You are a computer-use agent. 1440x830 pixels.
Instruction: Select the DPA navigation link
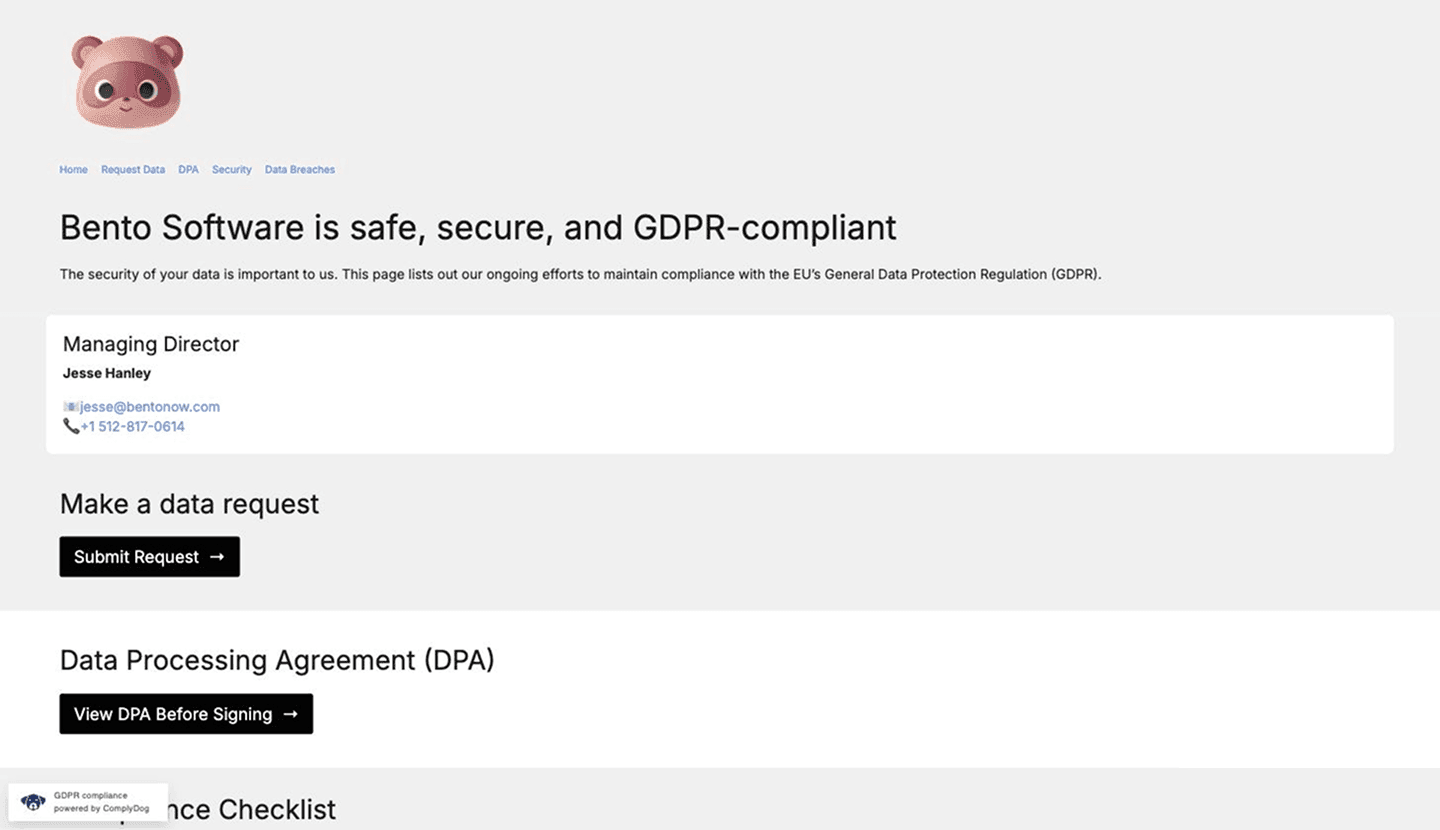click(x=188, y=170)
